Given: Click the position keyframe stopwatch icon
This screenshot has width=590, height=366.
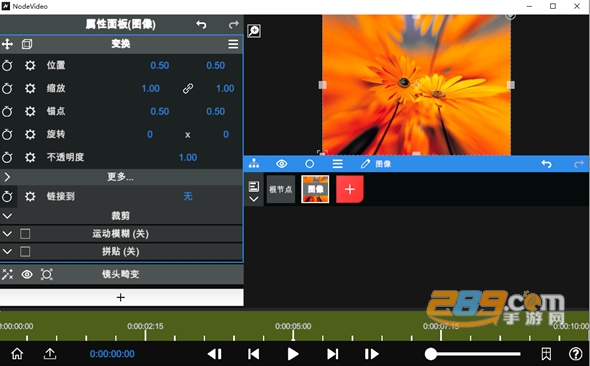Looking at the screenshot, I should (7, 65).
